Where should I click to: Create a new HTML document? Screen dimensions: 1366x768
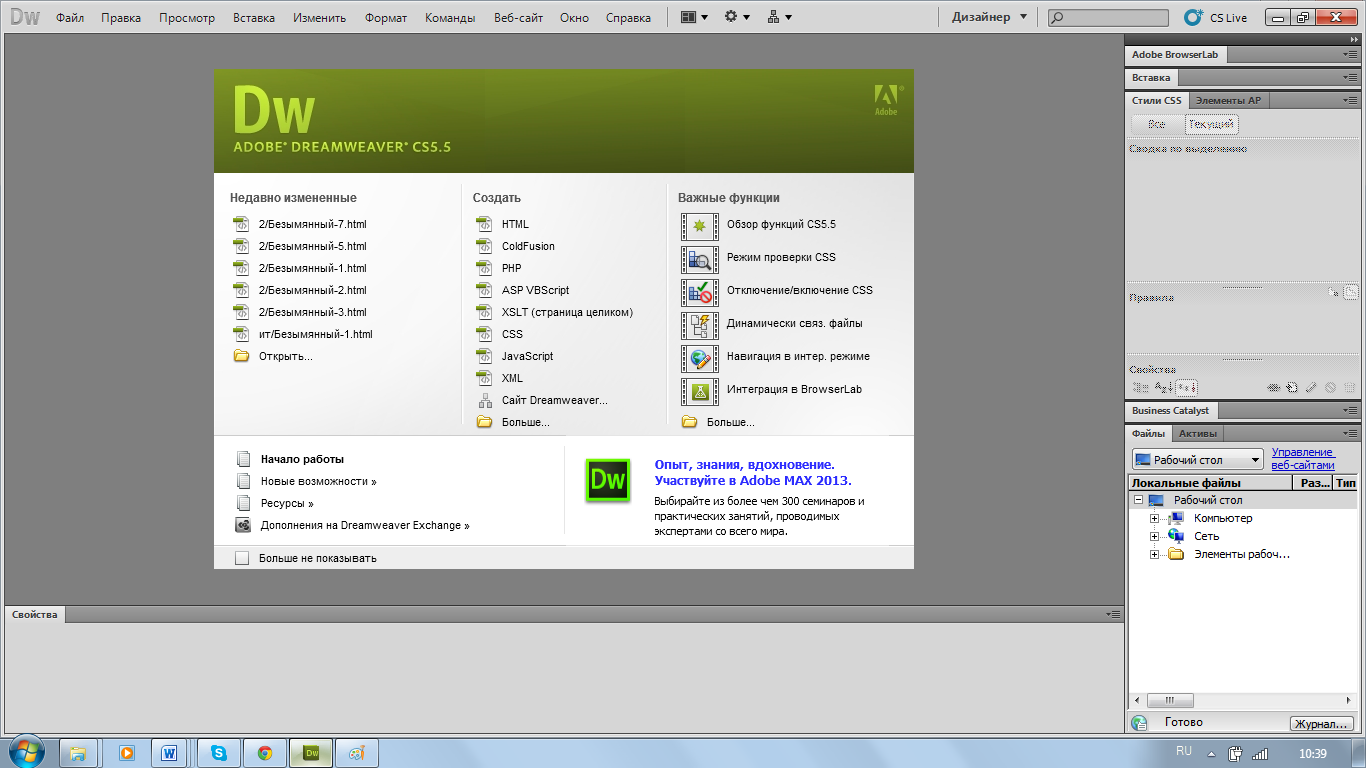515,225
